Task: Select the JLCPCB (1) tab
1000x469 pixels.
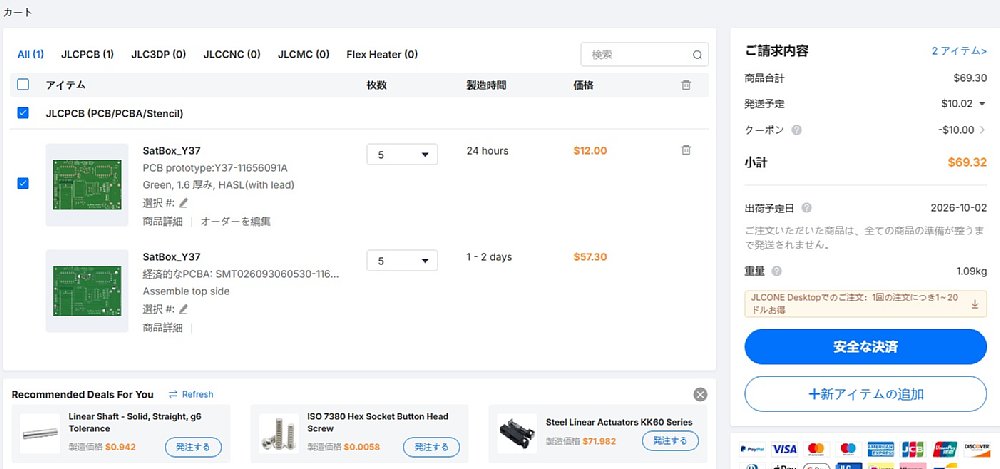Action: tap(87, 54)
